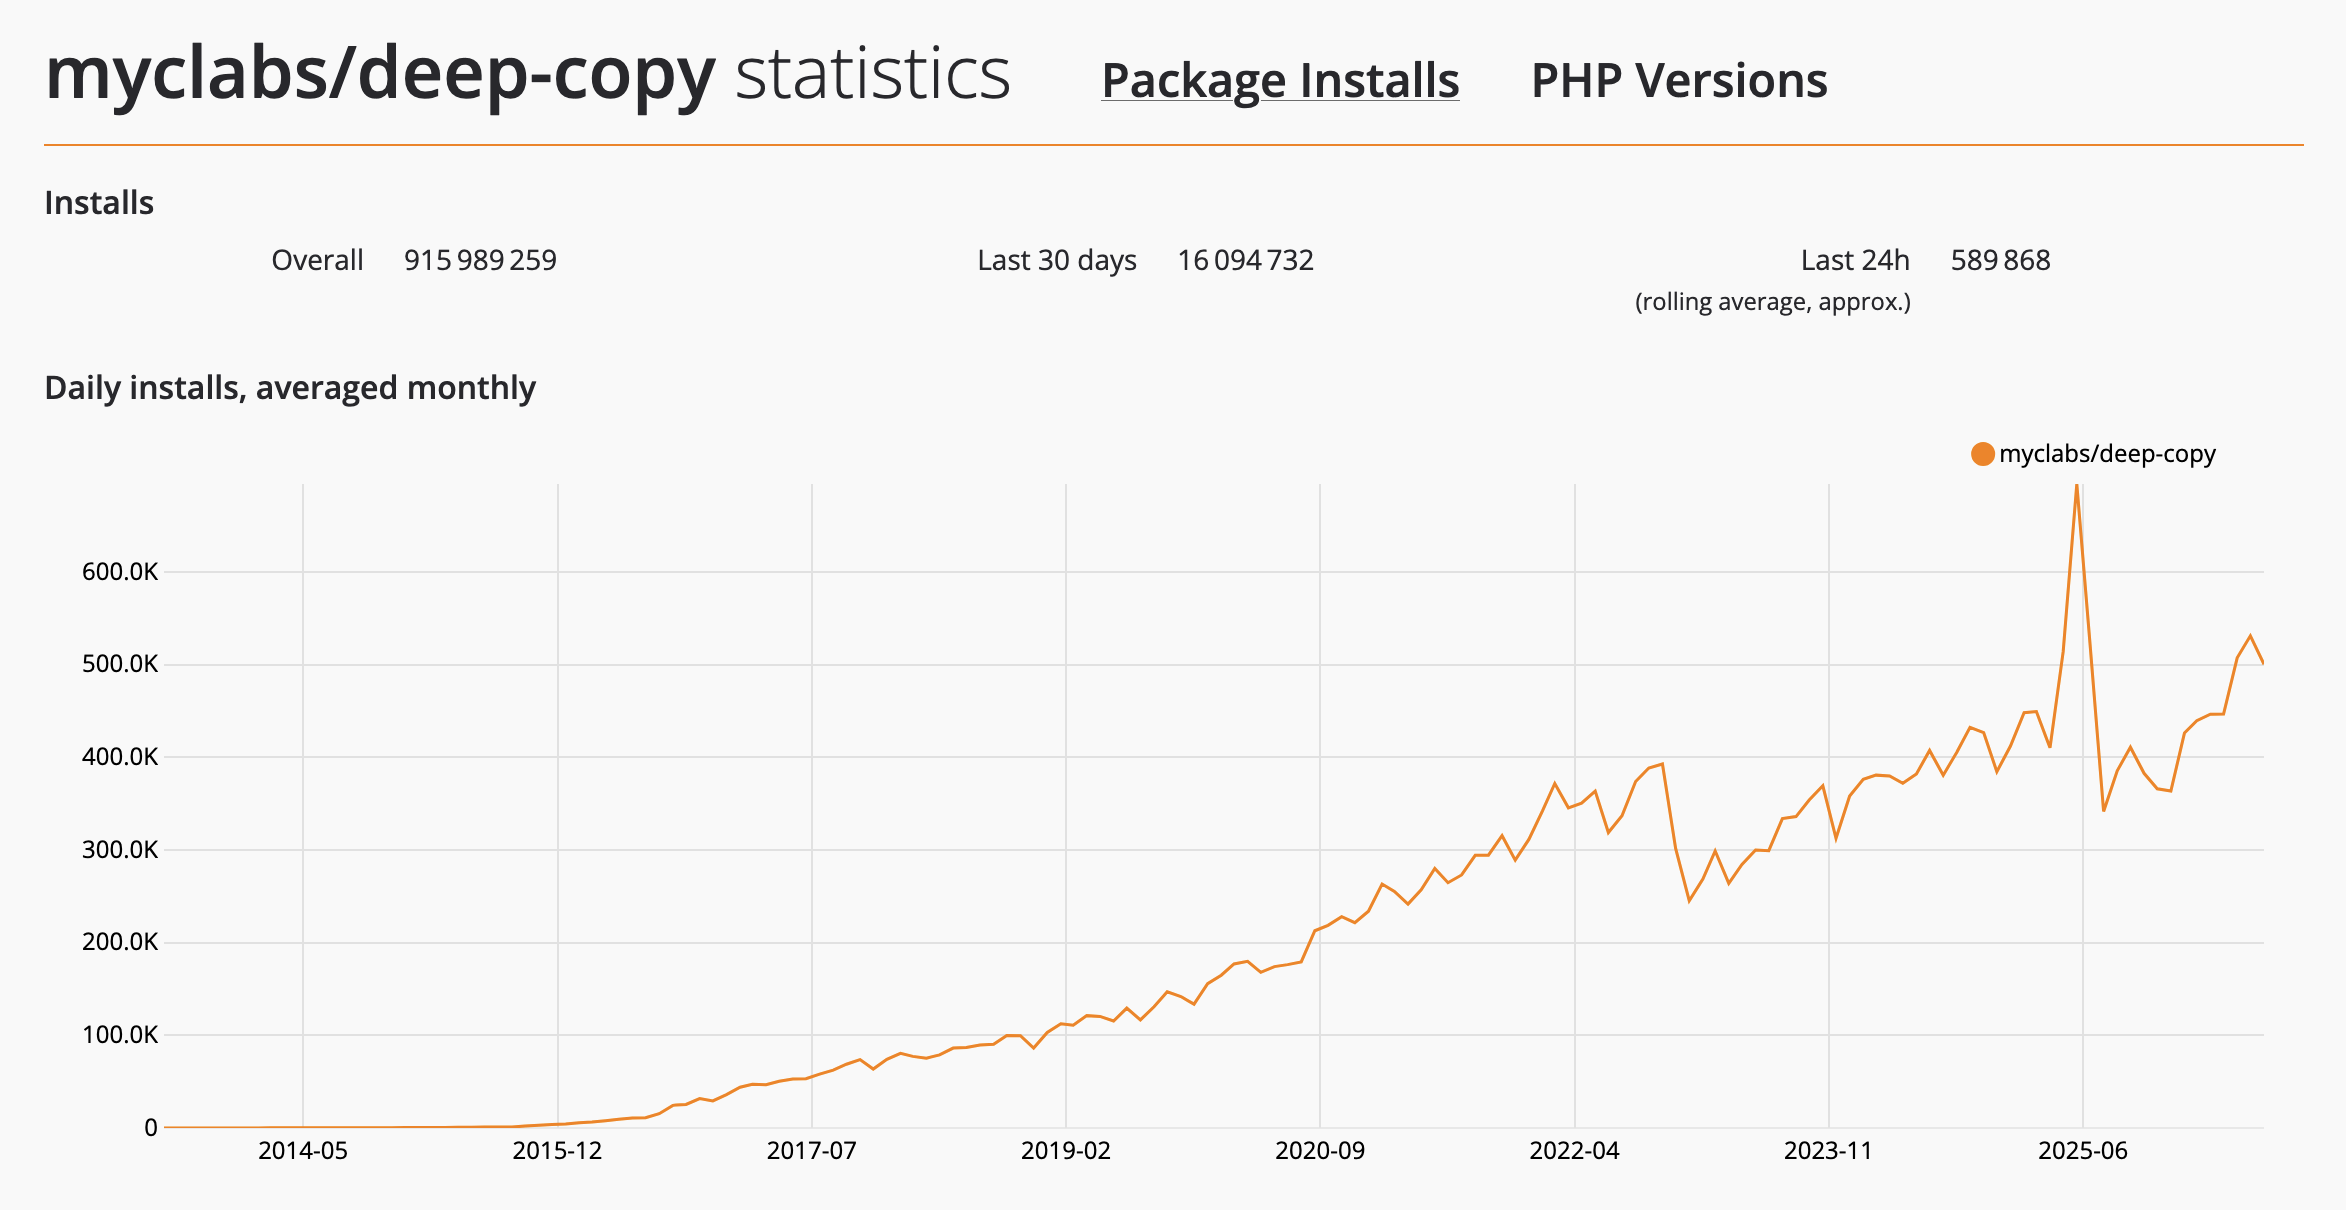Click the Installs section heading

tap(99, 203)
